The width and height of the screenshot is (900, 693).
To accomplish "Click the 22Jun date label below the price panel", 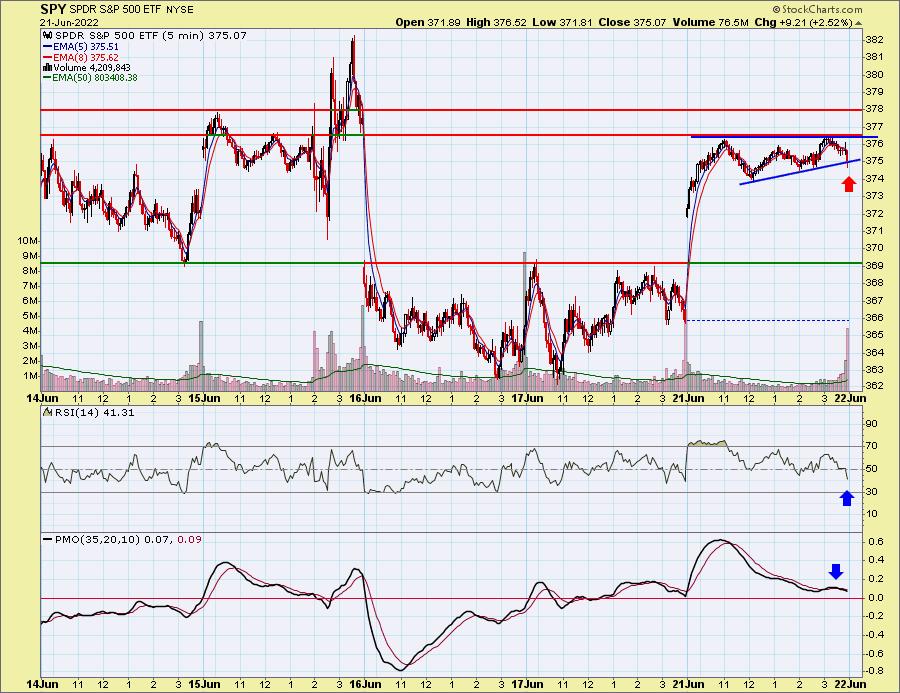I will (x=850, y=397).
